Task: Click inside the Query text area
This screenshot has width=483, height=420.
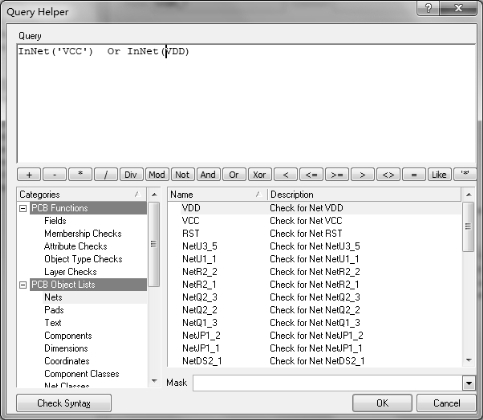Action: click(246, 104)
